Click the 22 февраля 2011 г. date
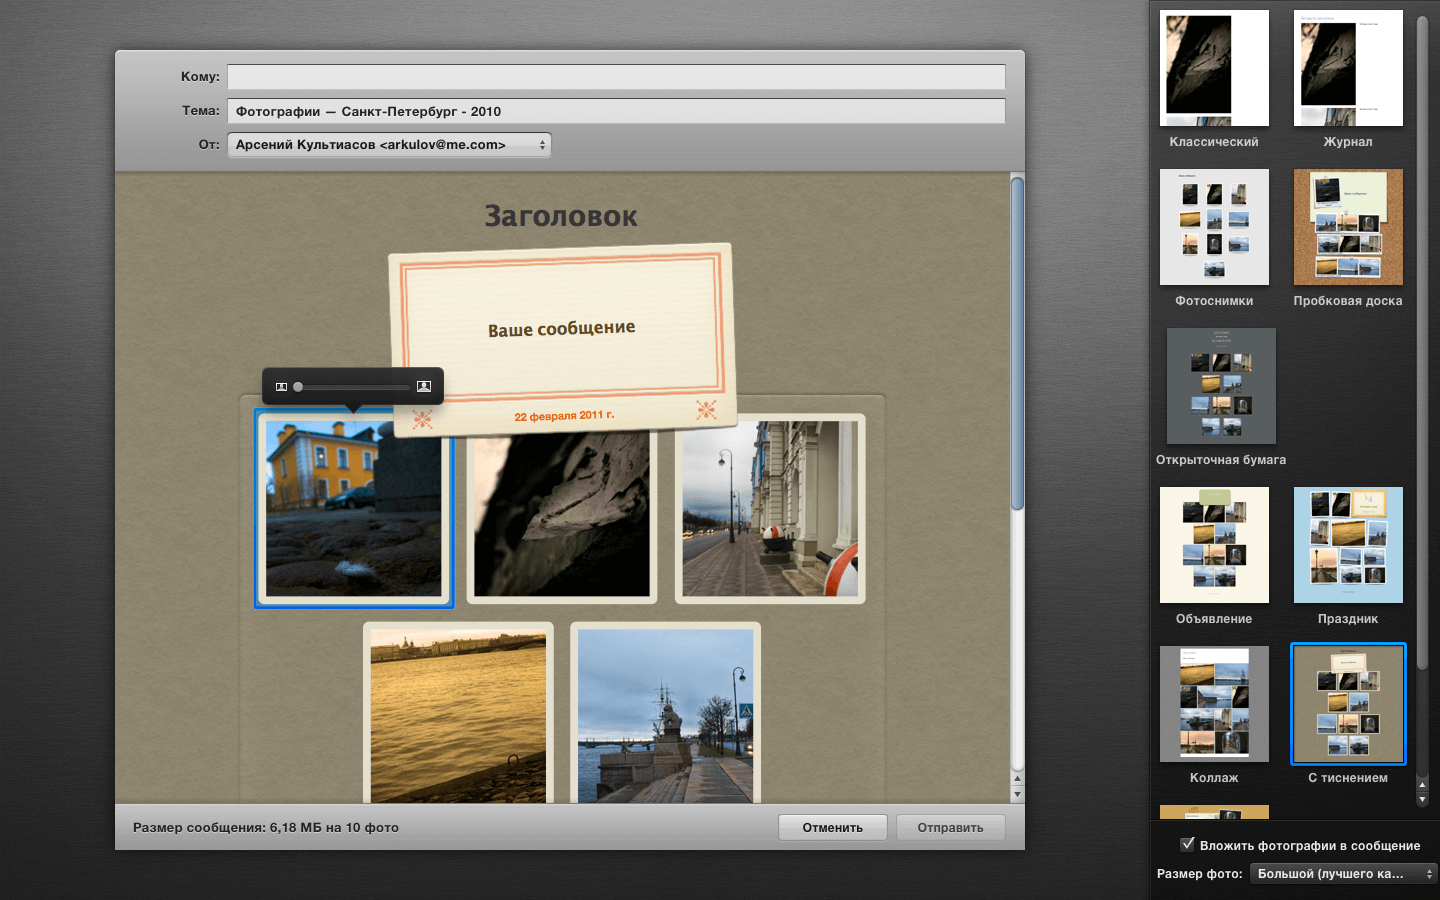The image size is (1440, 900). tap(564, 416)
